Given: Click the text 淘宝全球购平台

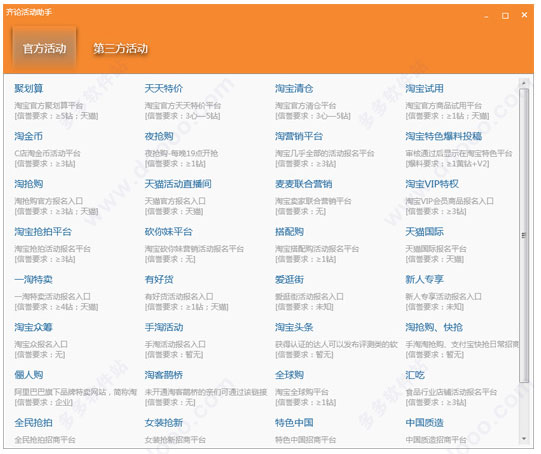Looking at the screenshot, I should (302, 392).
